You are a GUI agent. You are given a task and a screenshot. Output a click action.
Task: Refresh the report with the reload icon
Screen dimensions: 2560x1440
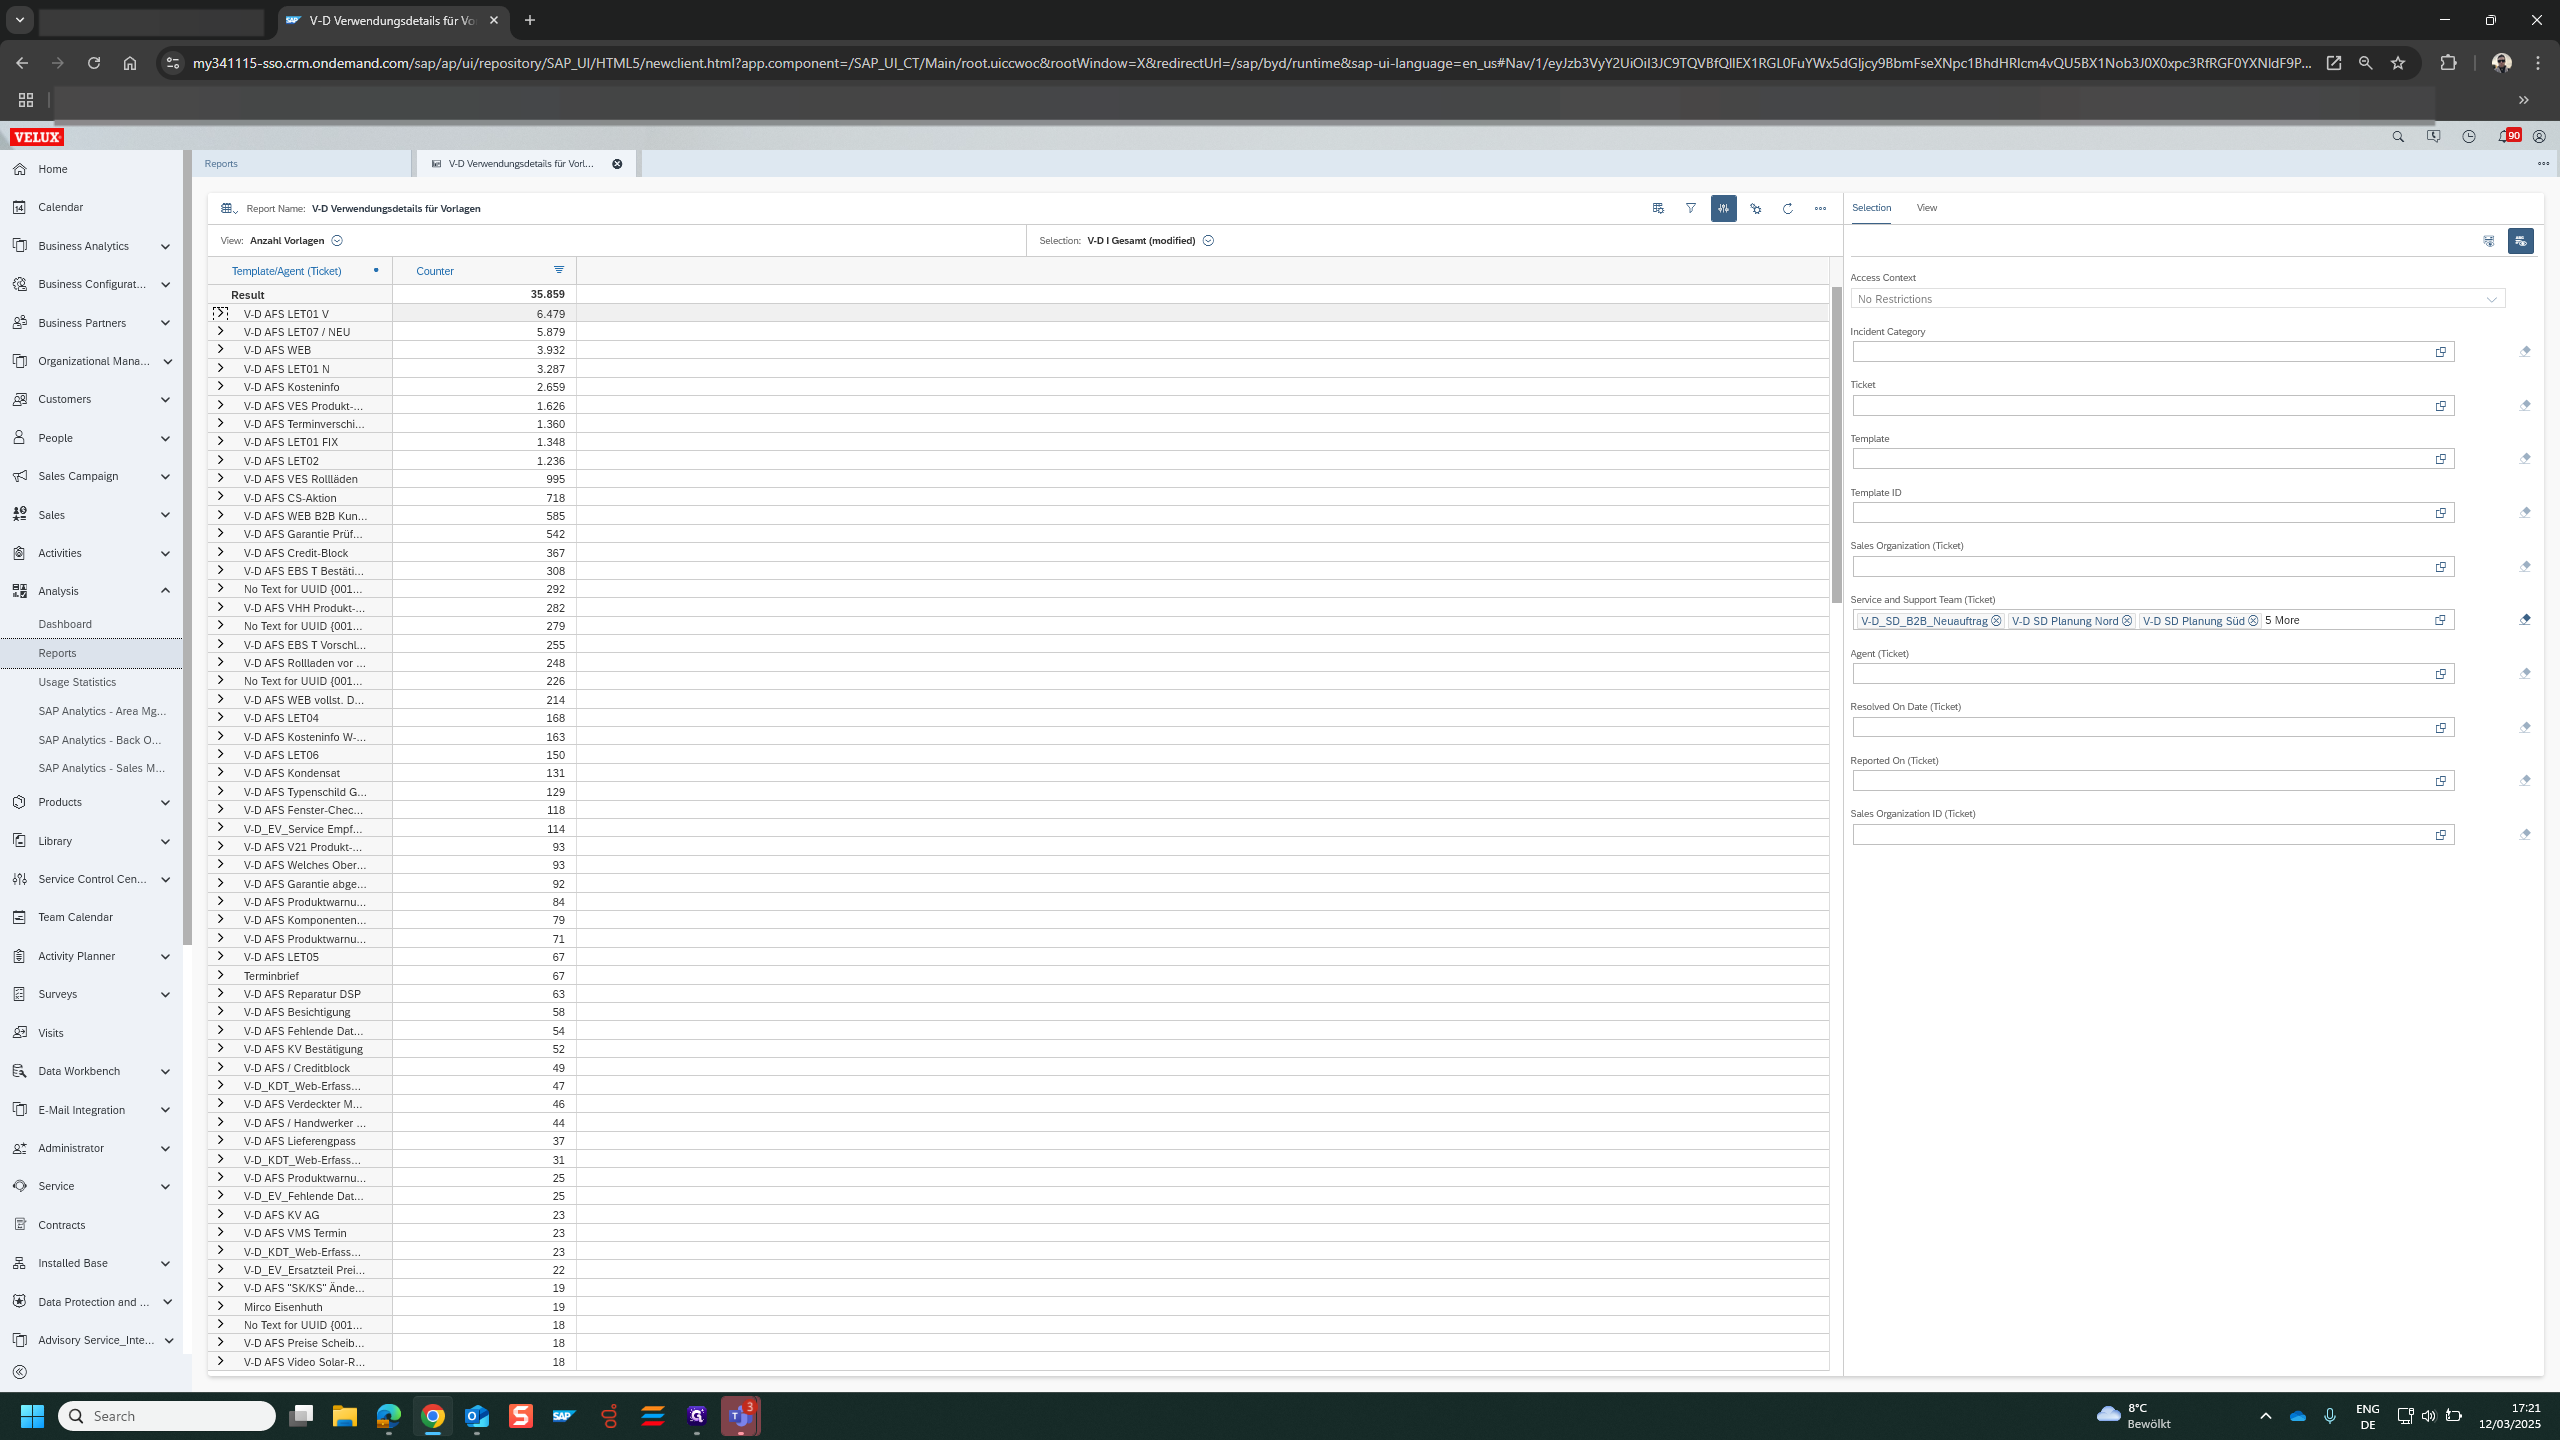coord(1787,208)
